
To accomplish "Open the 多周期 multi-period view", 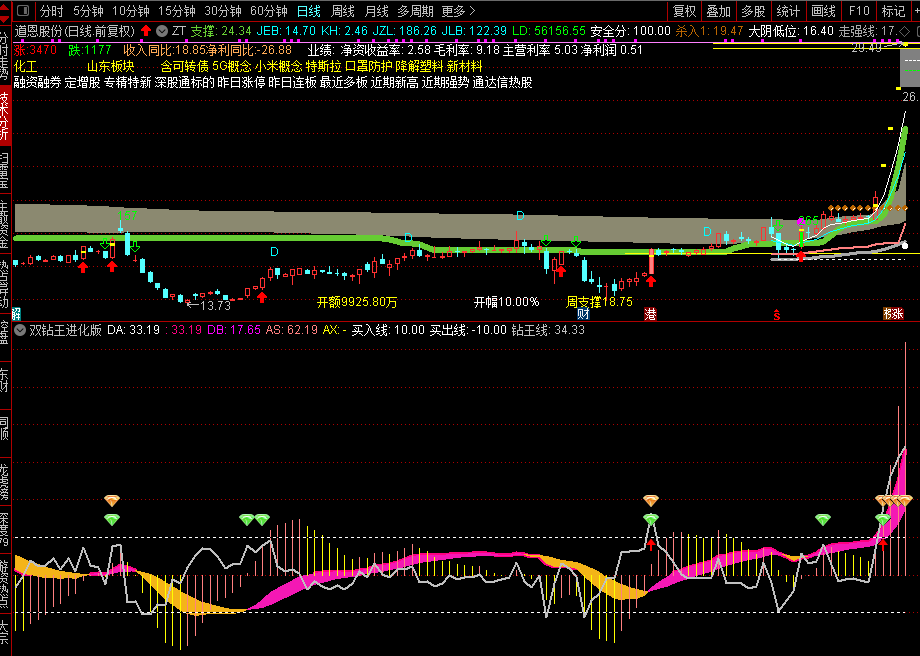I will click(415, 11).
